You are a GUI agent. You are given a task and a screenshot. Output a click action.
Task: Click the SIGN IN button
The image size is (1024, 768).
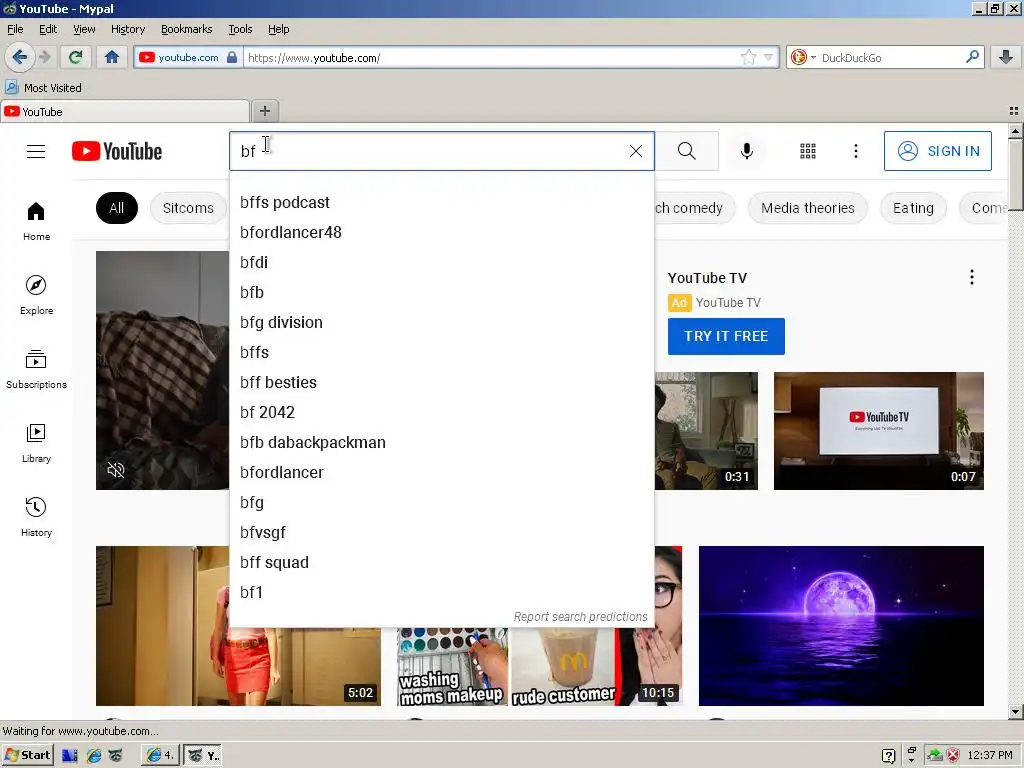click(x=938, y=151)
